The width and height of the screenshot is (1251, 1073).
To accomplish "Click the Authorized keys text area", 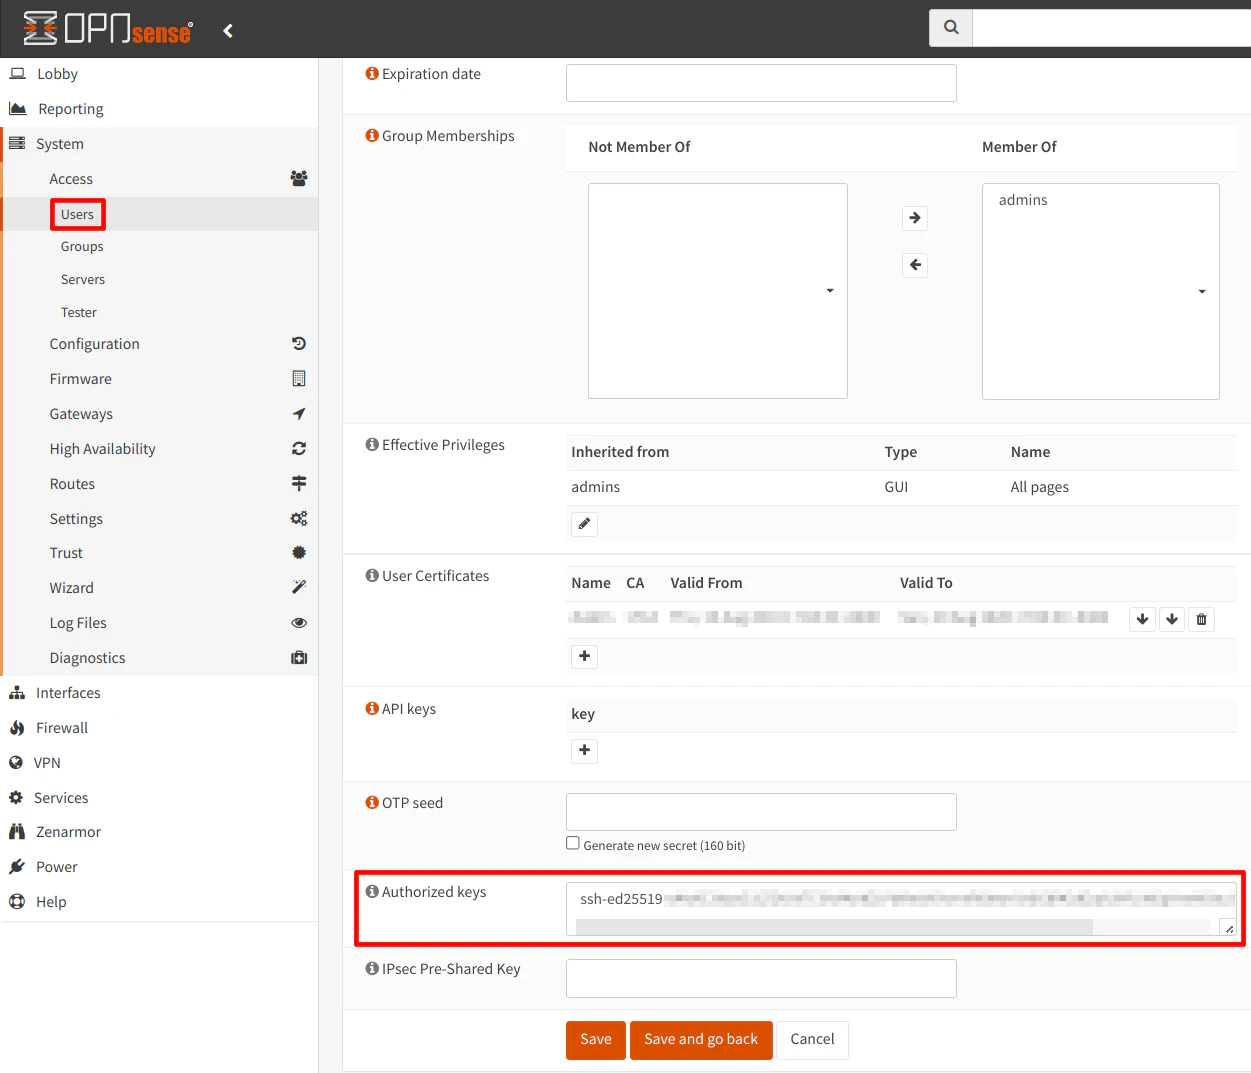I will 901,909.
